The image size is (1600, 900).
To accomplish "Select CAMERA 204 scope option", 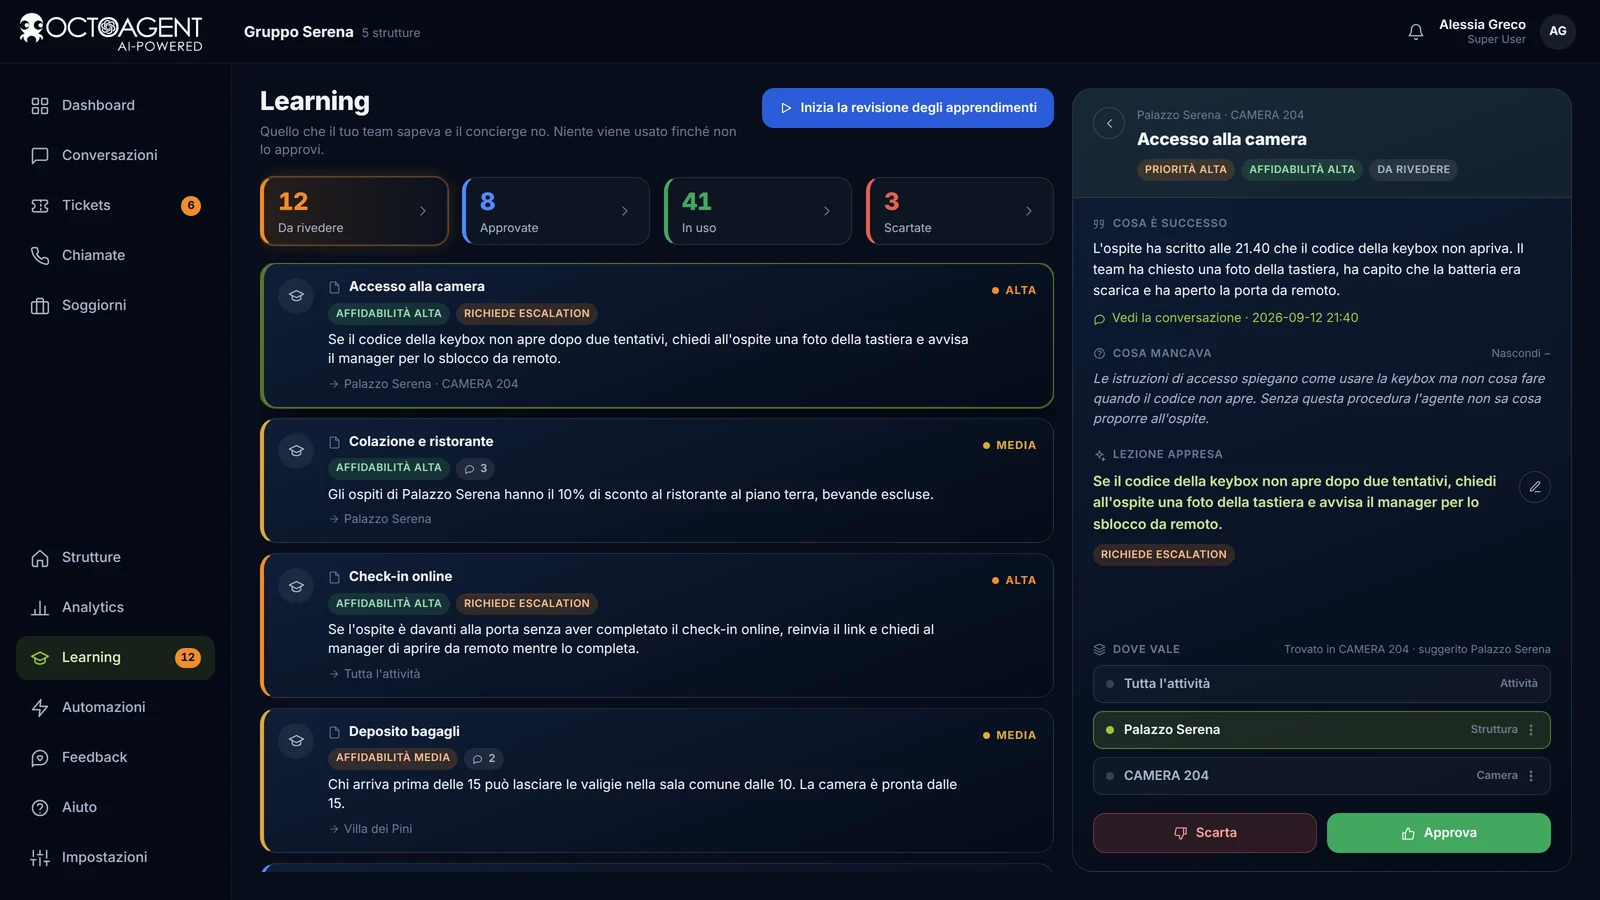I will (x=1322, y=776).
